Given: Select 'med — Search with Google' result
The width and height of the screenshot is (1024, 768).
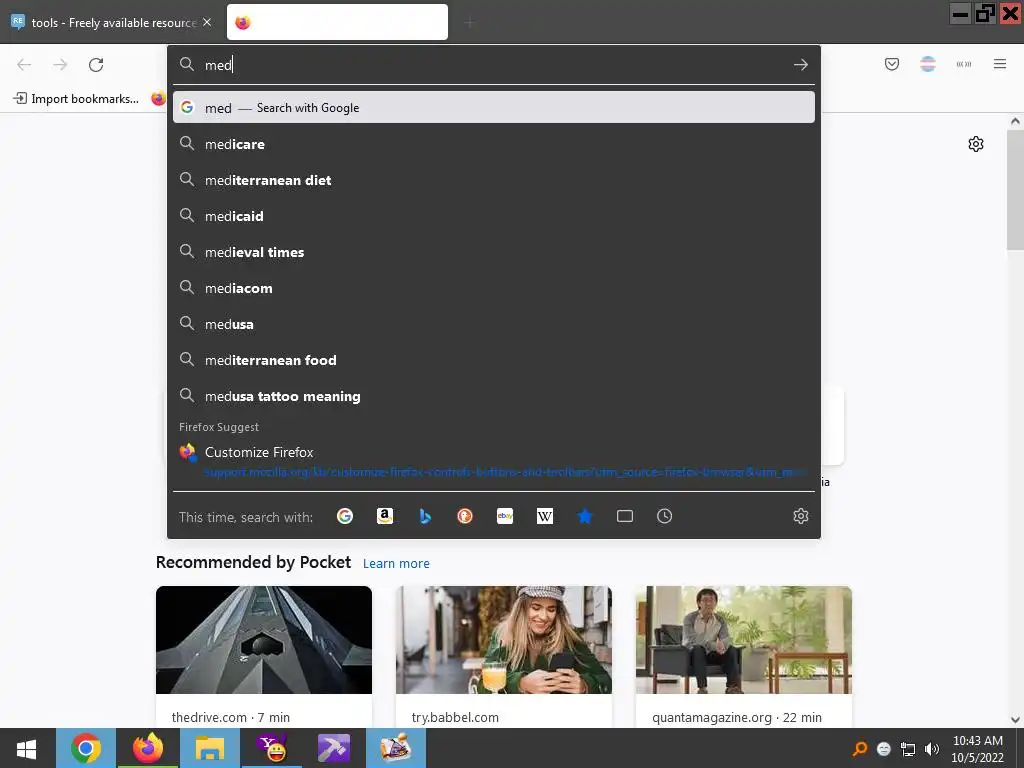Looking at the screenshot, I should click(x=494, y=108).
